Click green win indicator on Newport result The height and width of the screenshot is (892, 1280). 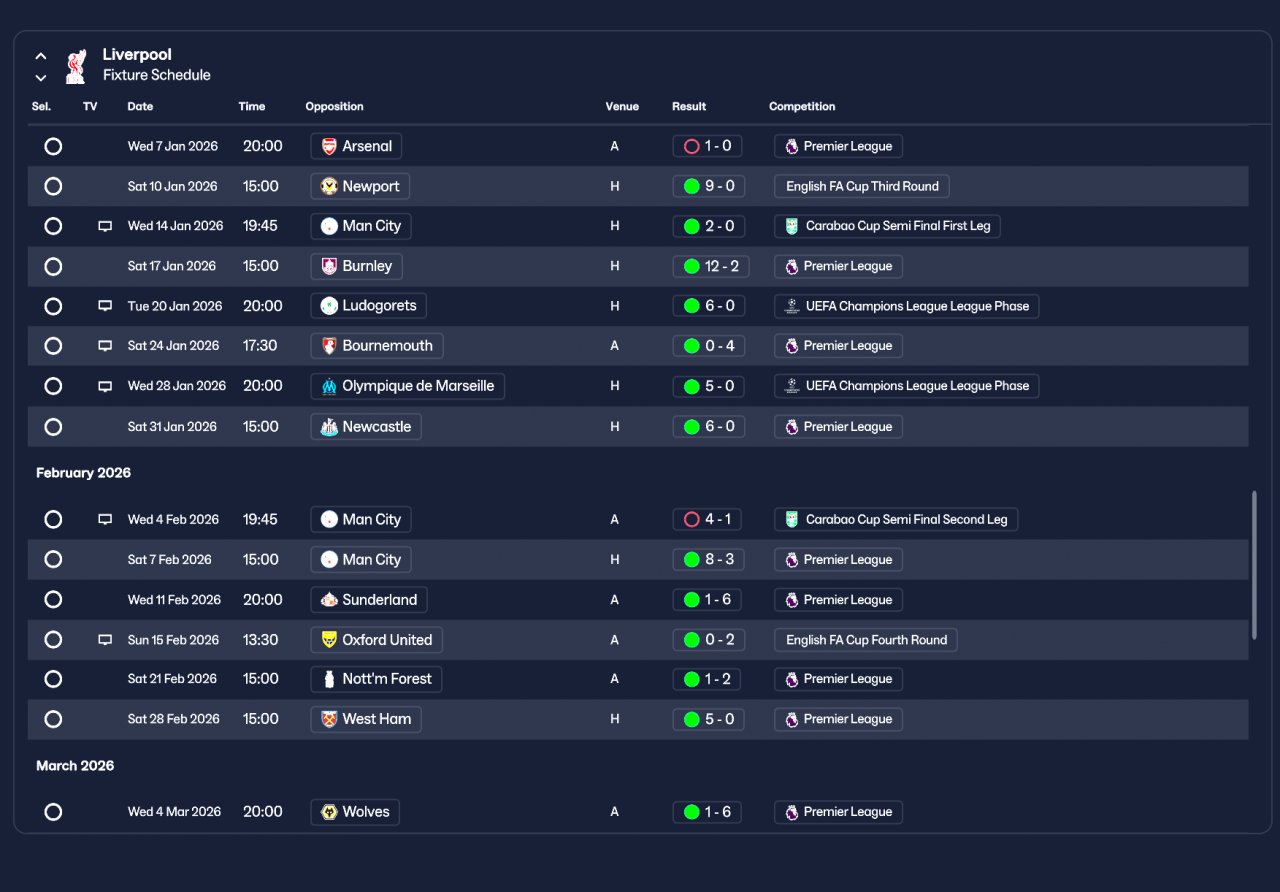click(x=691, y=186)
